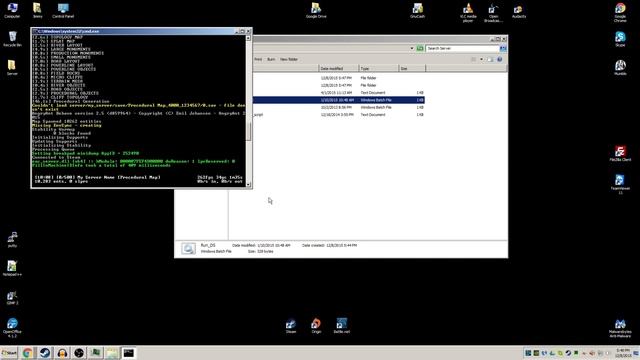
Task: Select the GnuCash desktop shortcut
Action: pos(418,10)
